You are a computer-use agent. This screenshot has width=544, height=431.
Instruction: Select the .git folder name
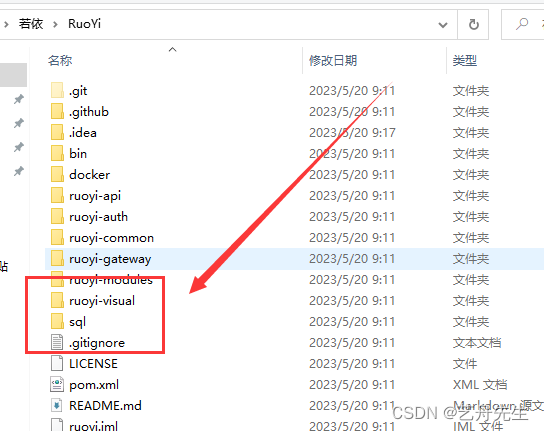point(78,91)
